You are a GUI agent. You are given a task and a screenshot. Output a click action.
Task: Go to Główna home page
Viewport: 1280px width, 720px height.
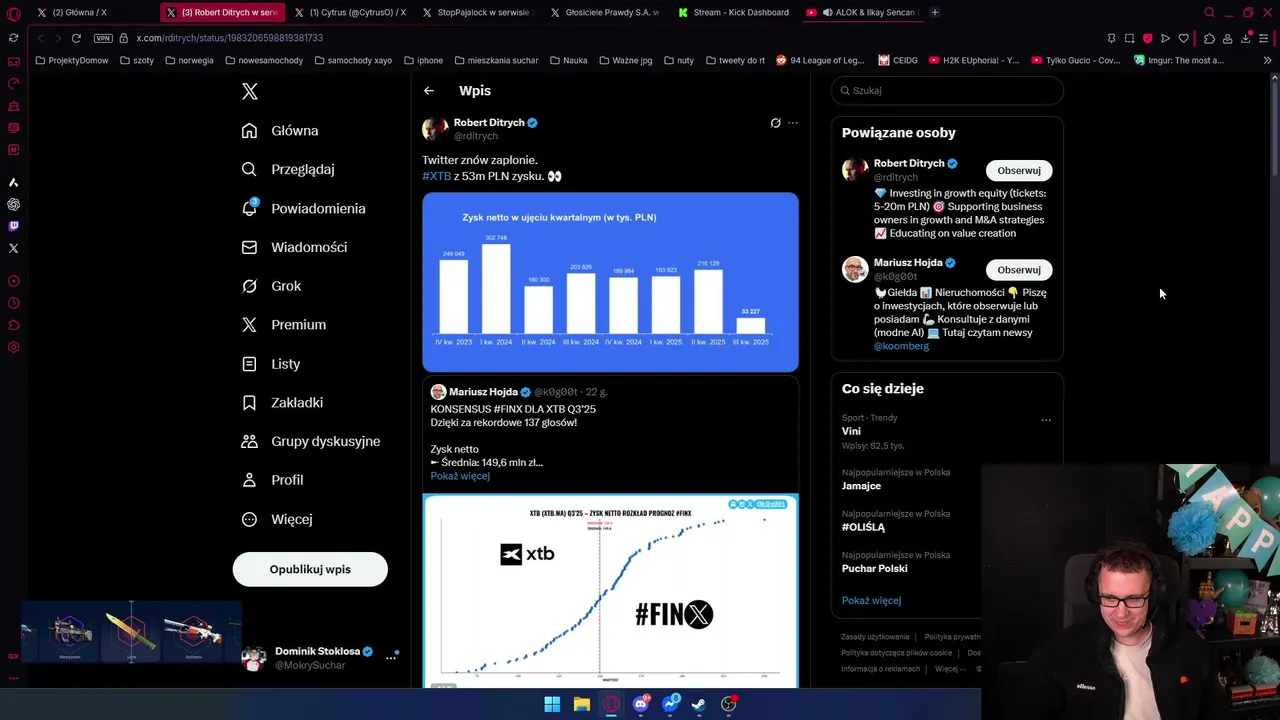click(x=281, y=131)
